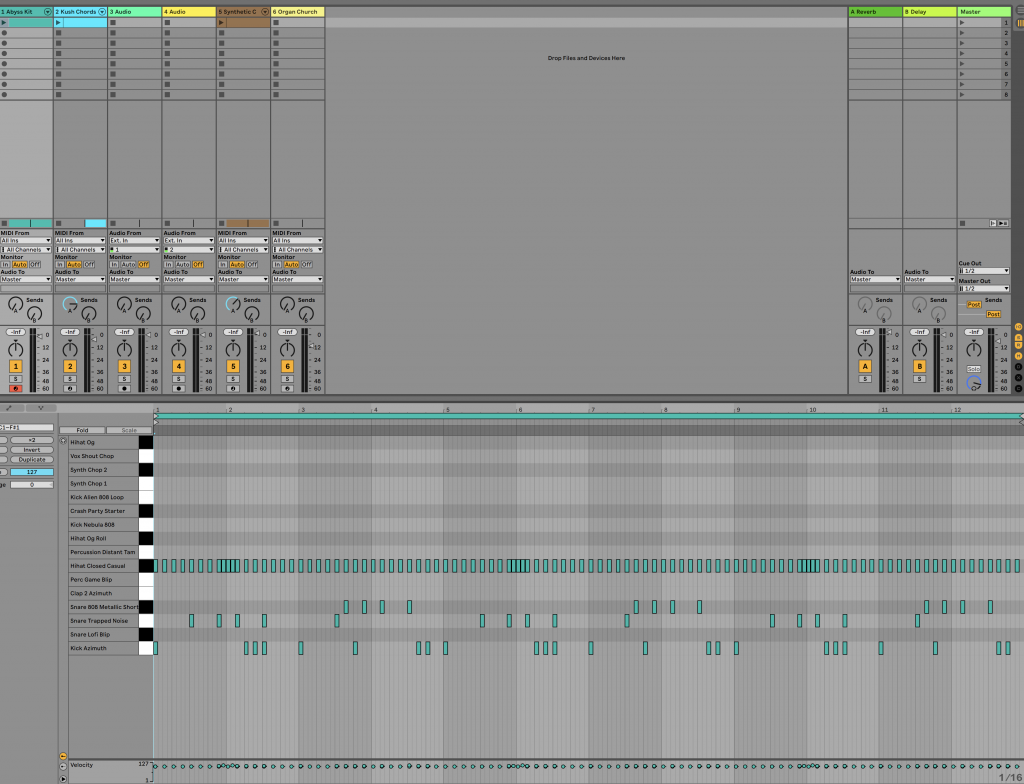This screenshot has width=1024, height=784.
Task: Enable Solo on the Master track
Action: click(x=973, y=368)
